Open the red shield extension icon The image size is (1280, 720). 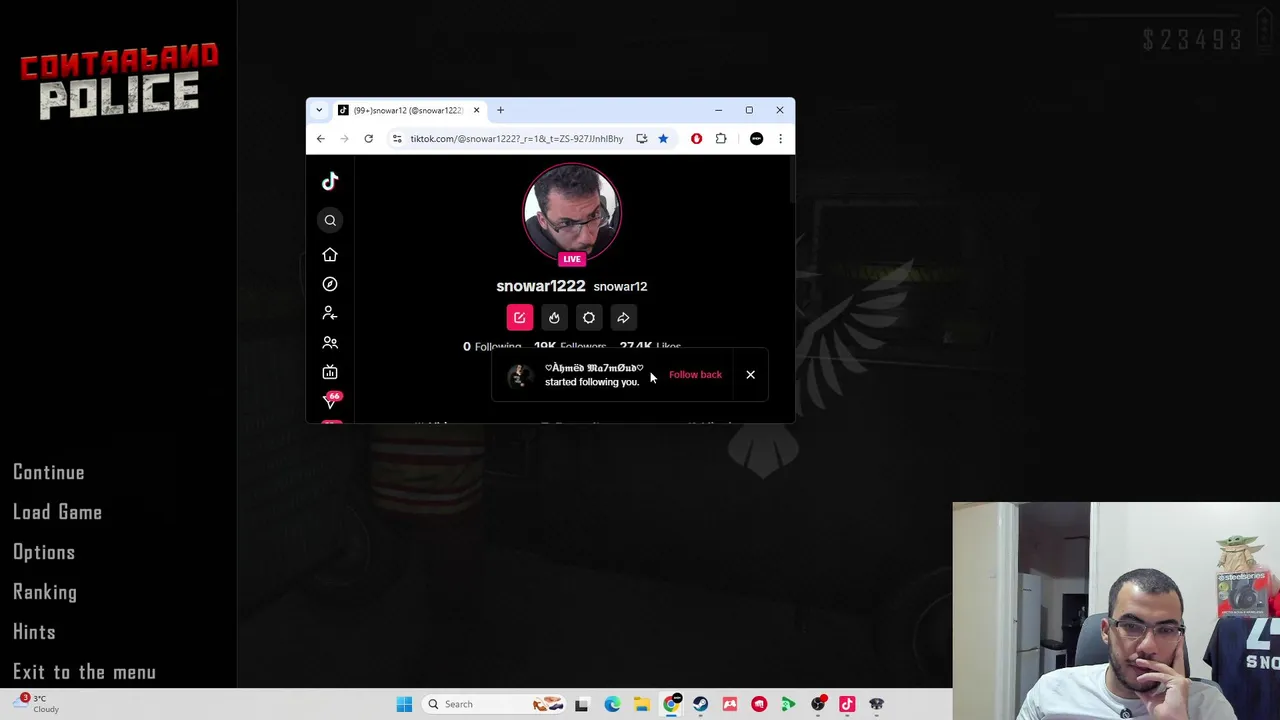(x=697, y=139)
